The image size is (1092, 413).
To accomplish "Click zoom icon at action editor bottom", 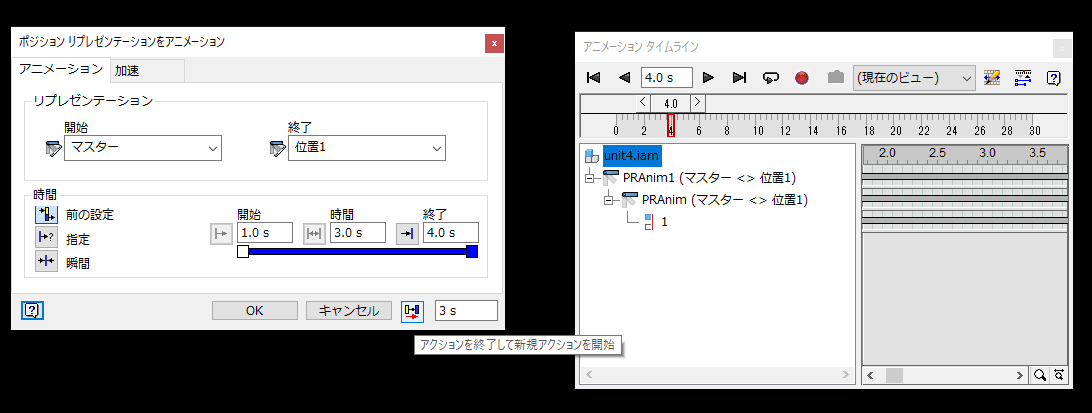I will [x=1039, y=375].
